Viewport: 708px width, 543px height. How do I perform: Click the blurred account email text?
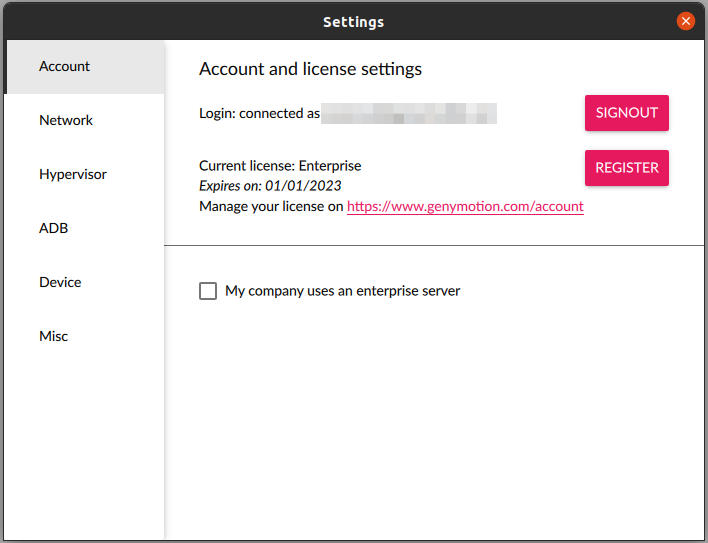(x=409, y=113)
